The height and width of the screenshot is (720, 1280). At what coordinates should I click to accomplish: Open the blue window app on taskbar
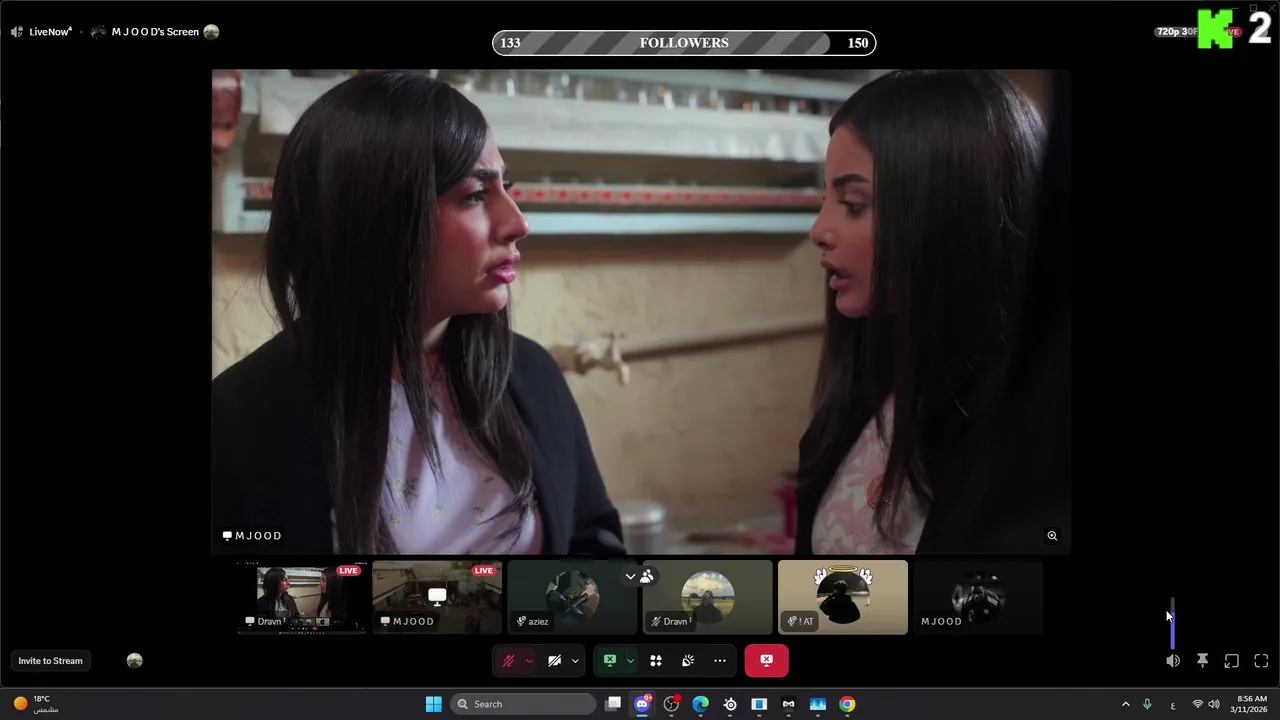point(759,704)
